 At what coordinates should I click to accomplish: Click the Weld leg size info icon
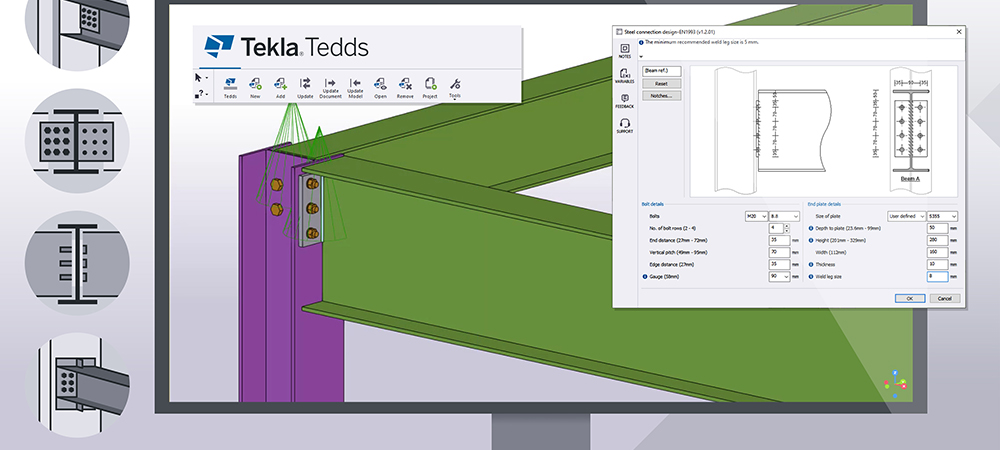(x=811, y=277)
